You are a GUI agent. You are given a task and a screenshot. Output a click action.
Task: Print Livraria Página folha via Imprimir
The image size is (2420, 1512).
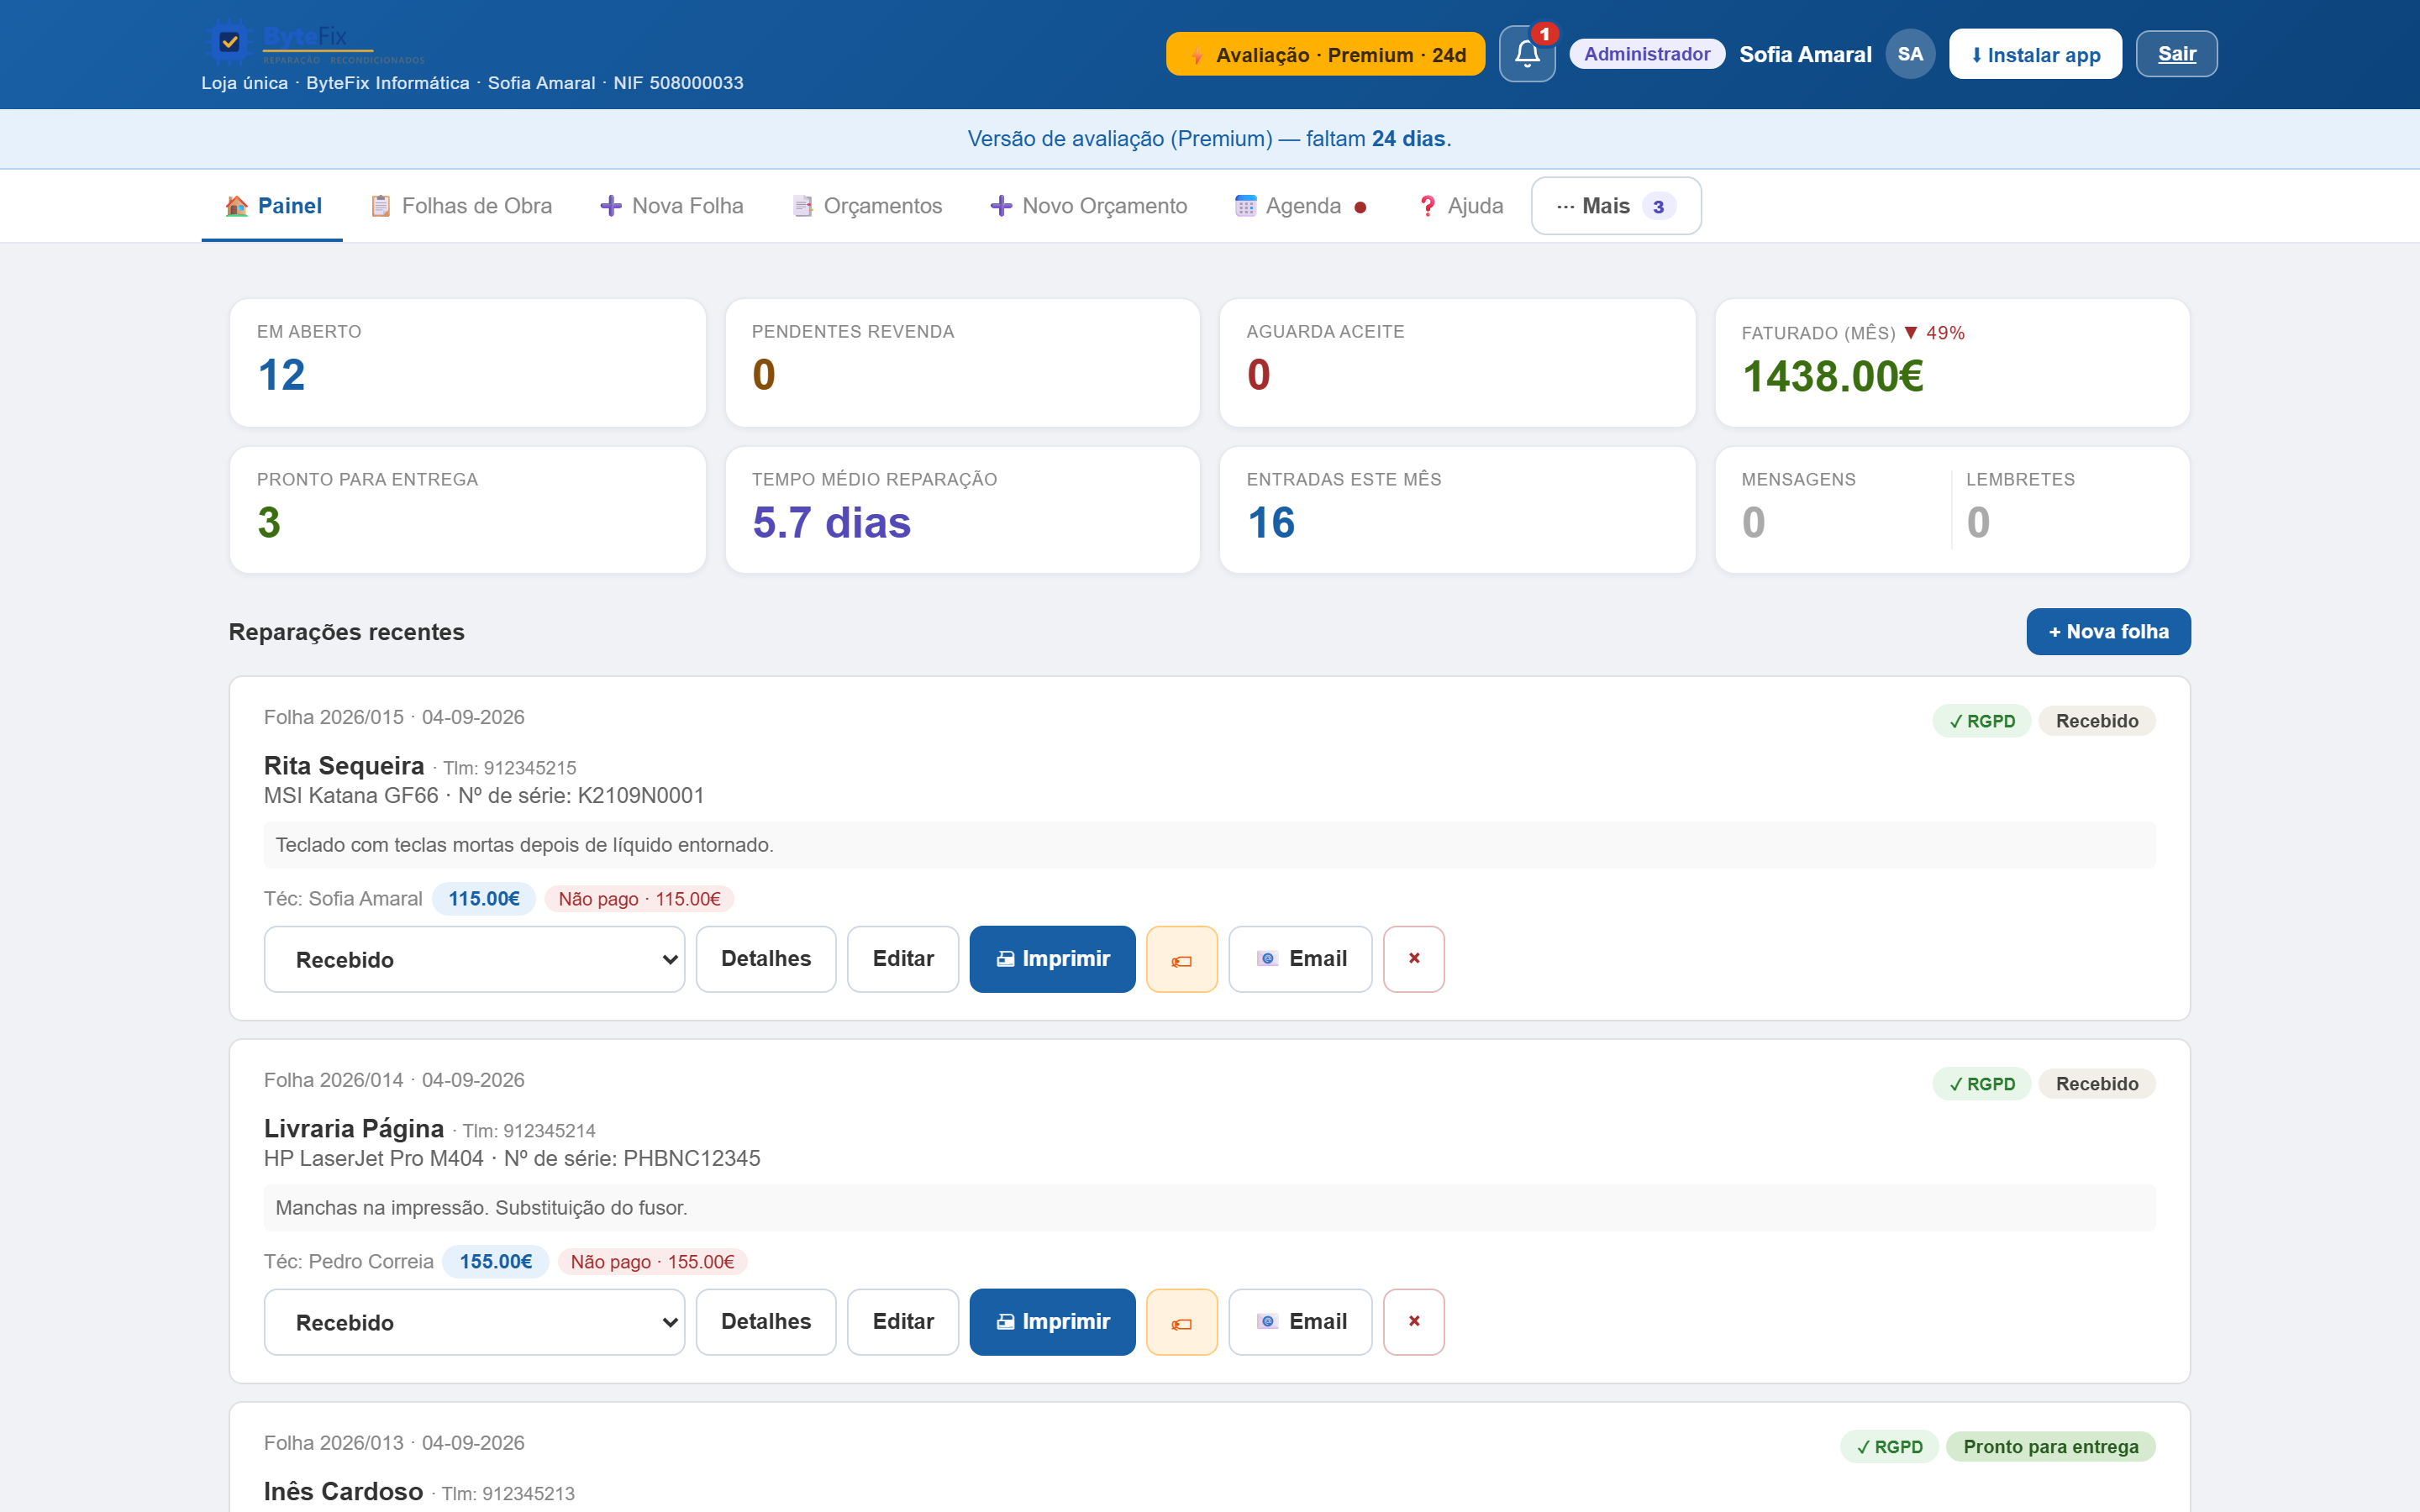[x=1052, y=1322]
